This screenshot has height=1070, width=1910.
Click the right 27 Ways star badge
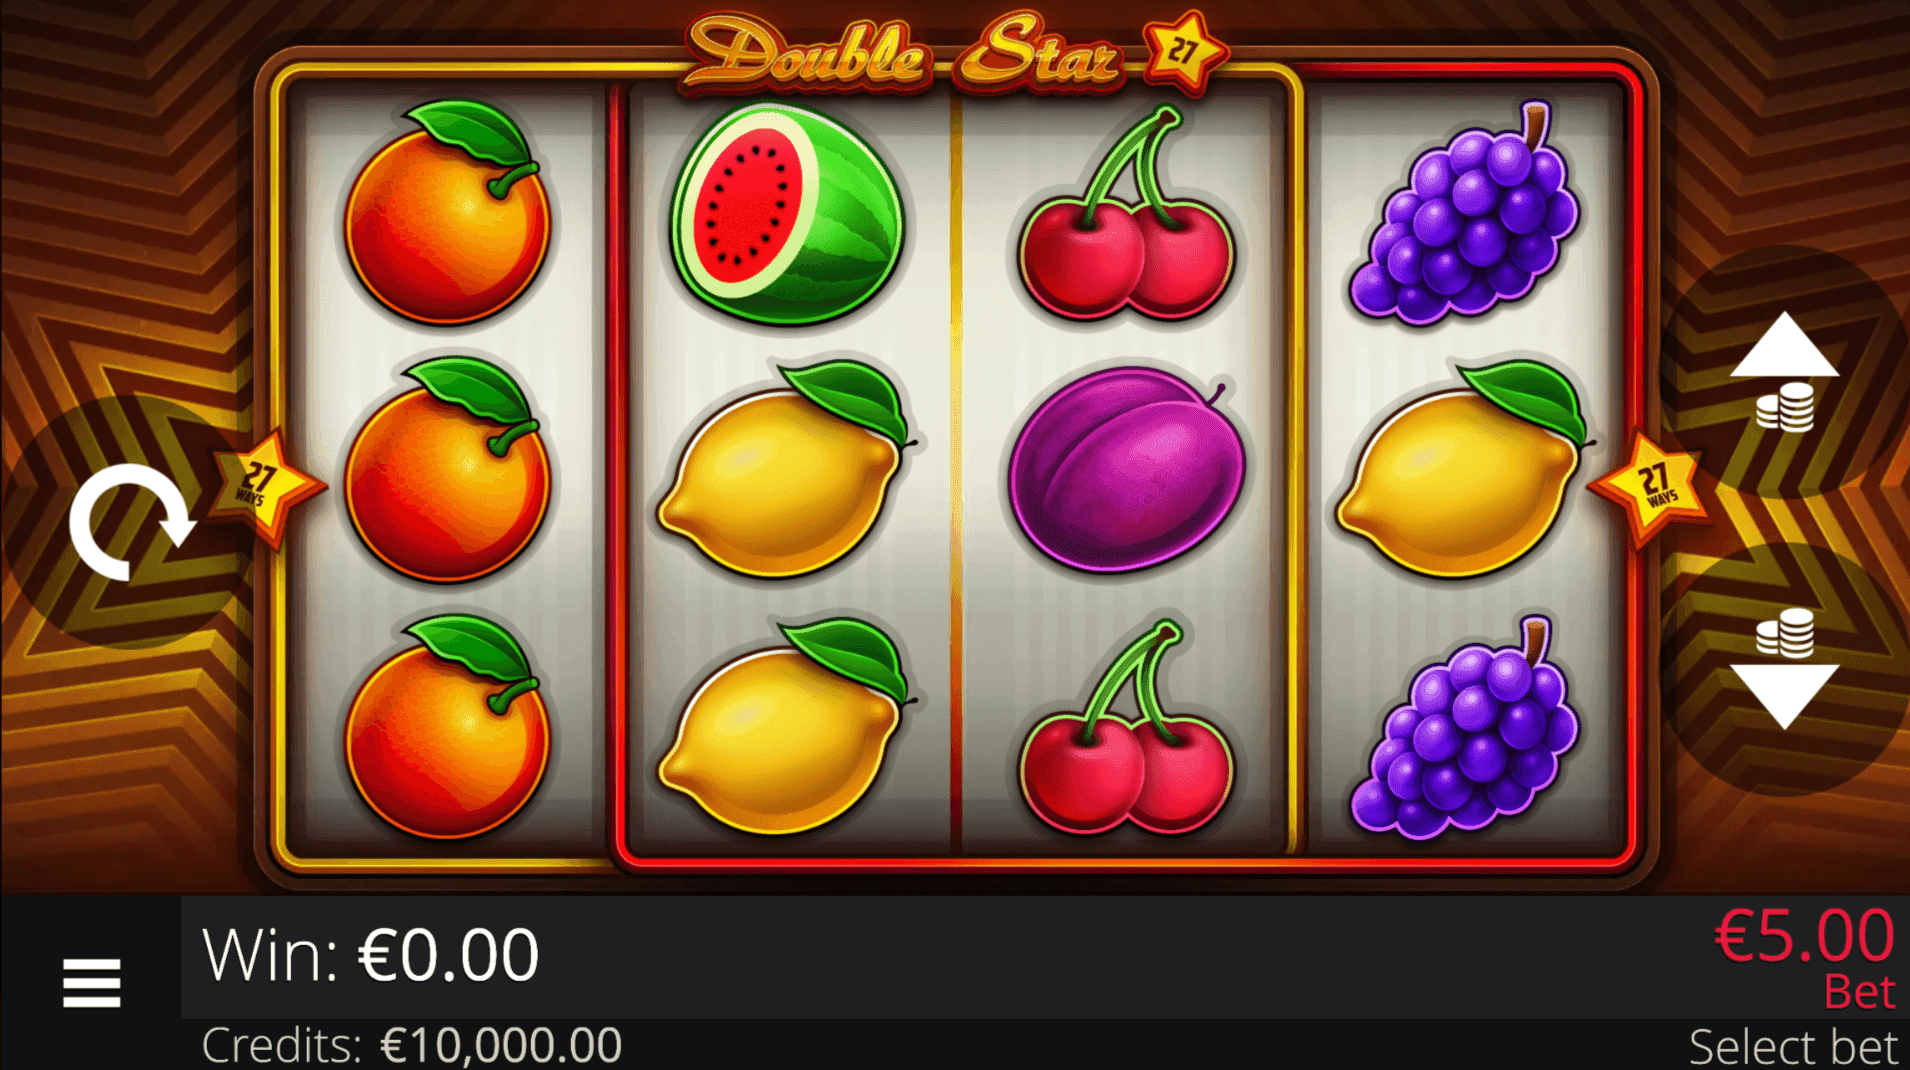click(1649, 487)
